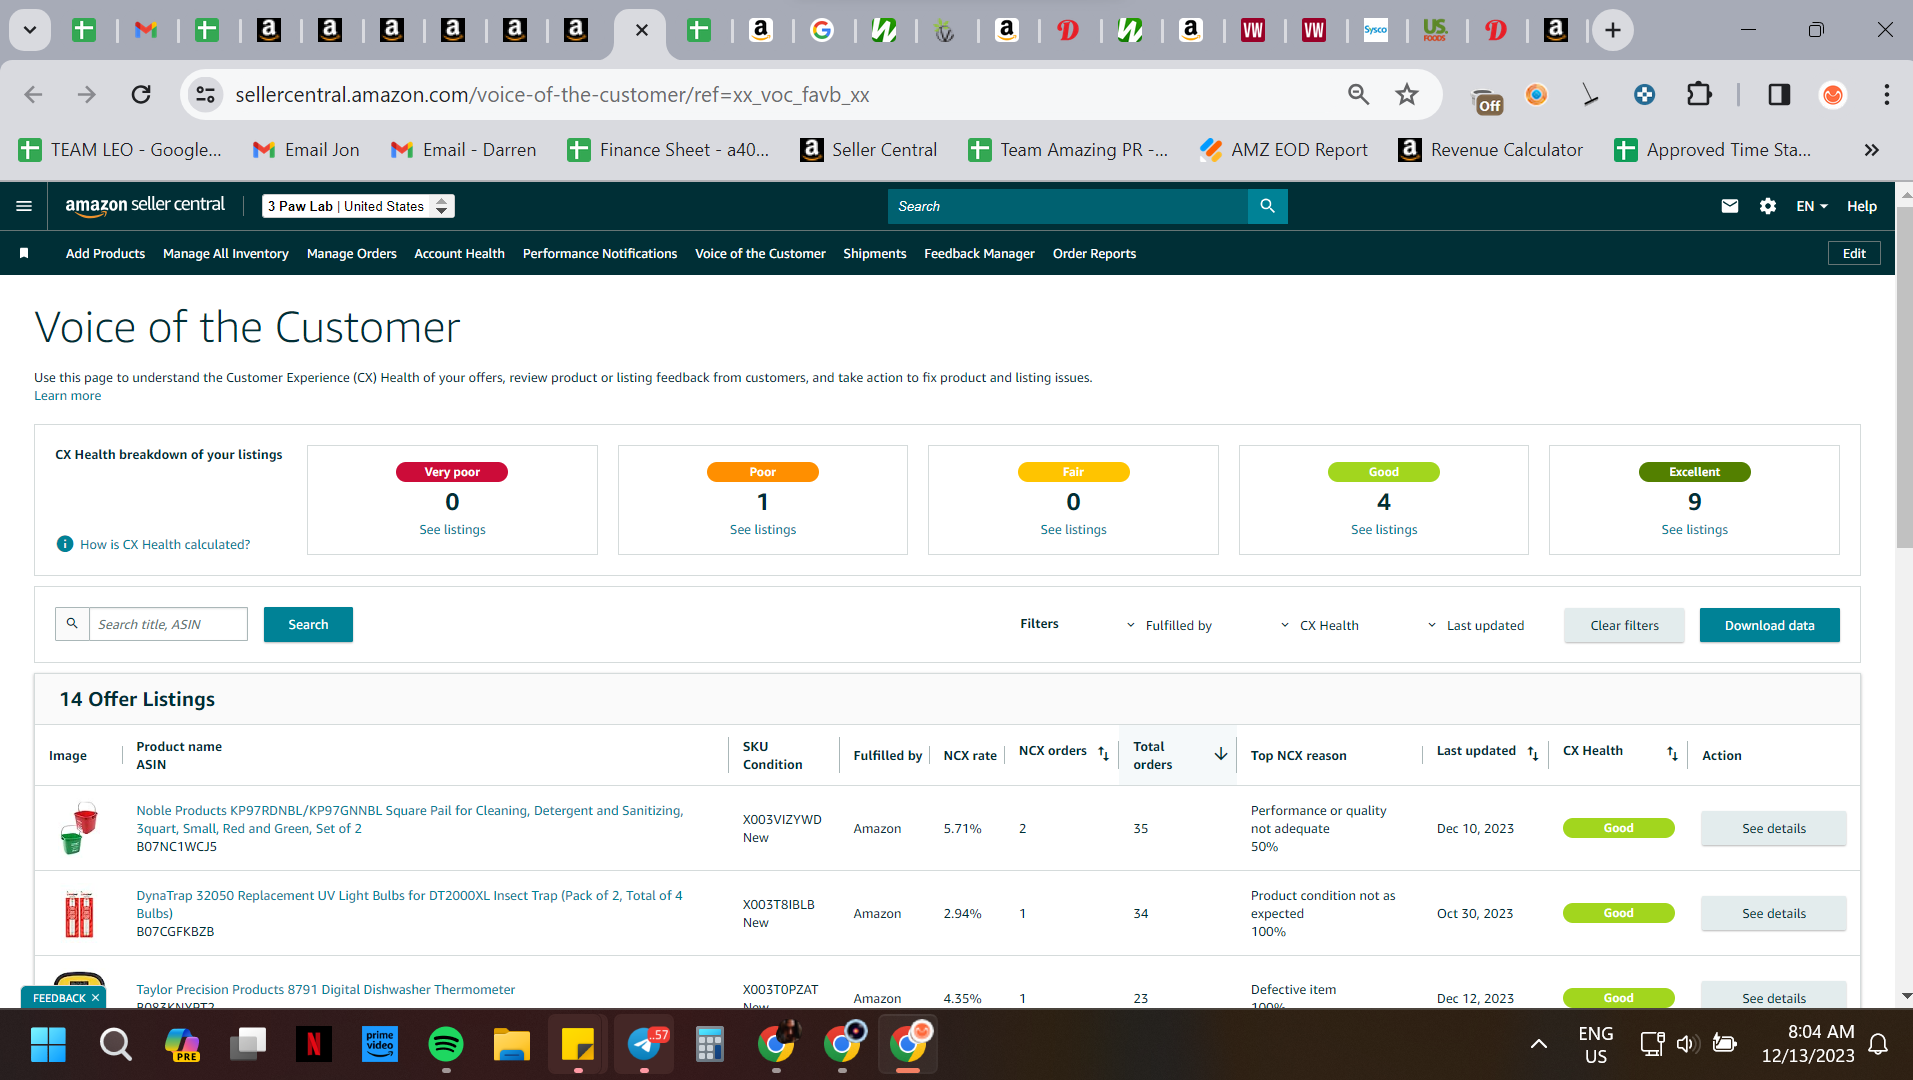The height and width of the screenshot is (1080, 1913).
Task: Open the Windows Start menu
Action: point(48,1045)
